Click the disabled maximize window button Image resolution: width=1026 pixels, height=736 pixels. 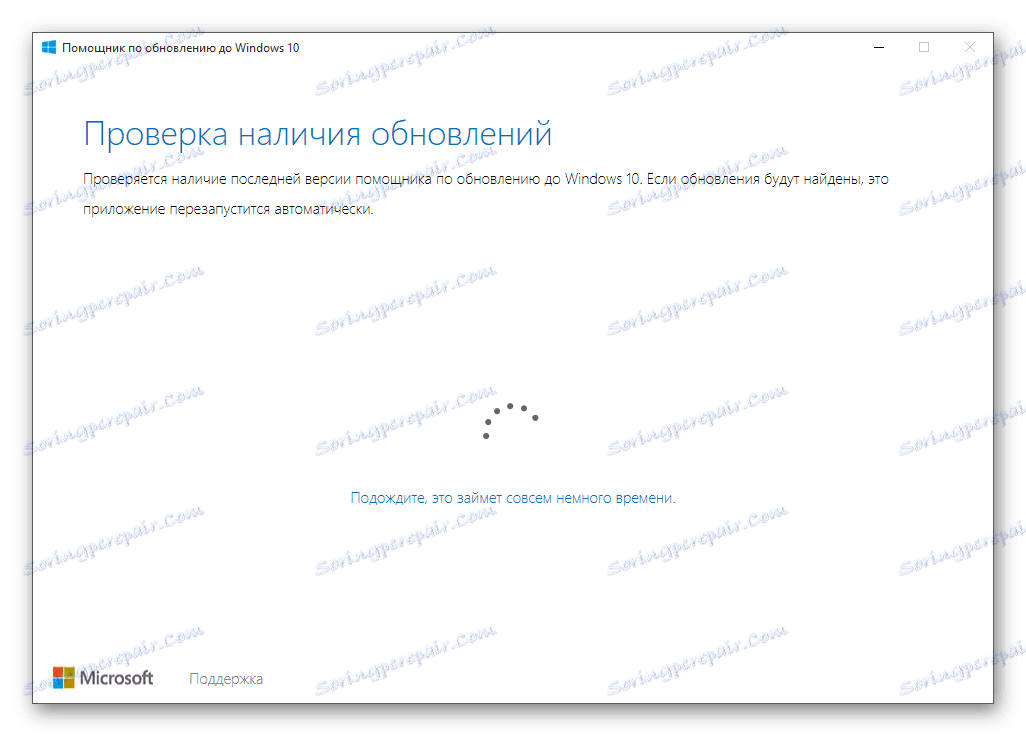click(x=924, y=47)
